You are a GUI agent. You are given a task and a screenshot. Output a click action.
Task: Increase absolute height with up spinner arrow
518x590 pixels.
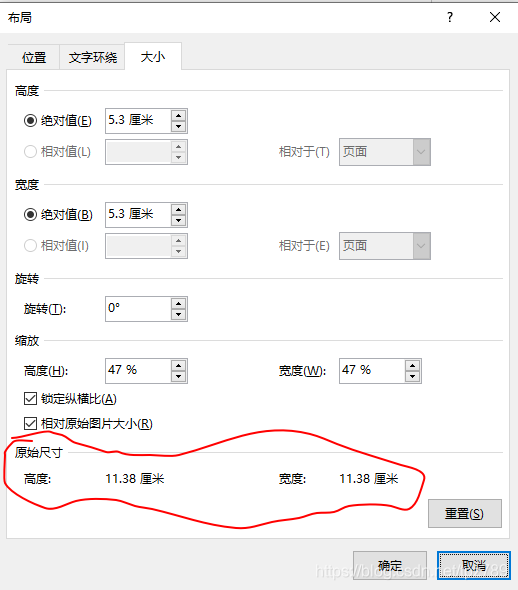[x=179, y=116]
